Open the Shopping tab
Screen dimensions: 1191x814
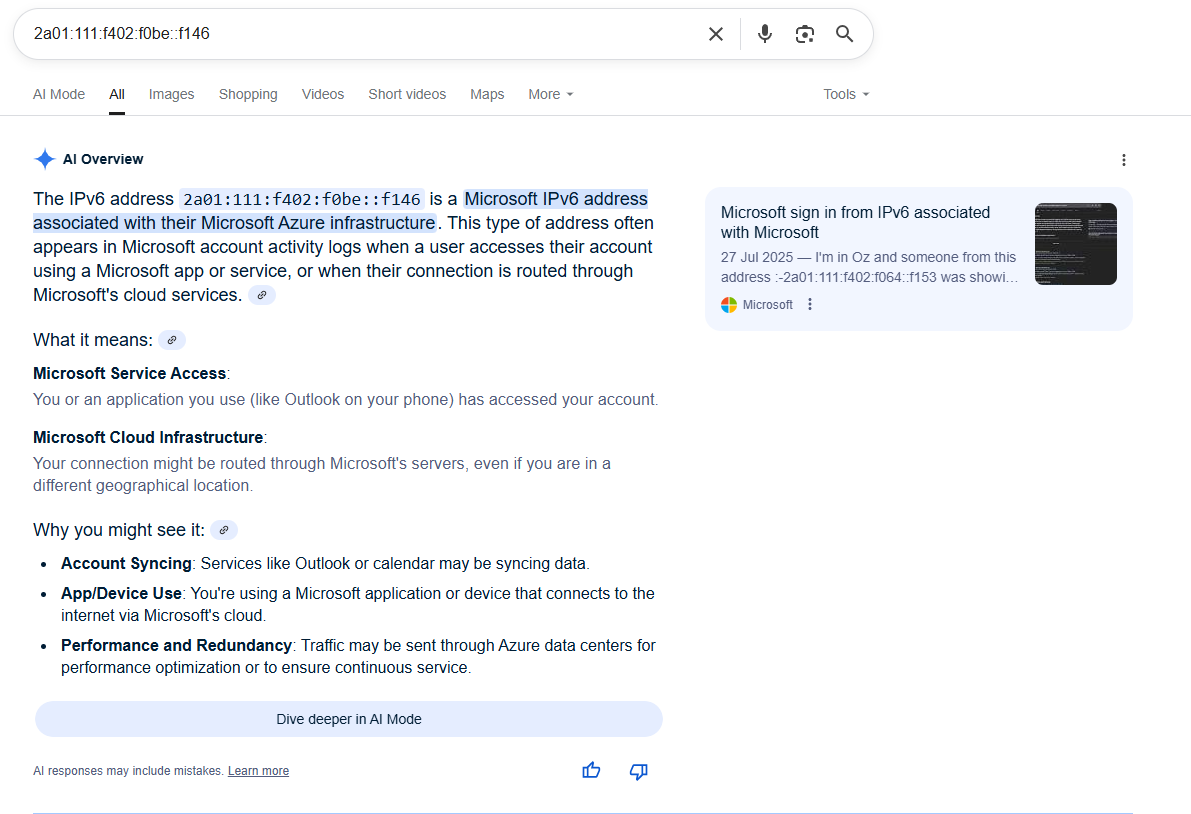coord(248,94)
